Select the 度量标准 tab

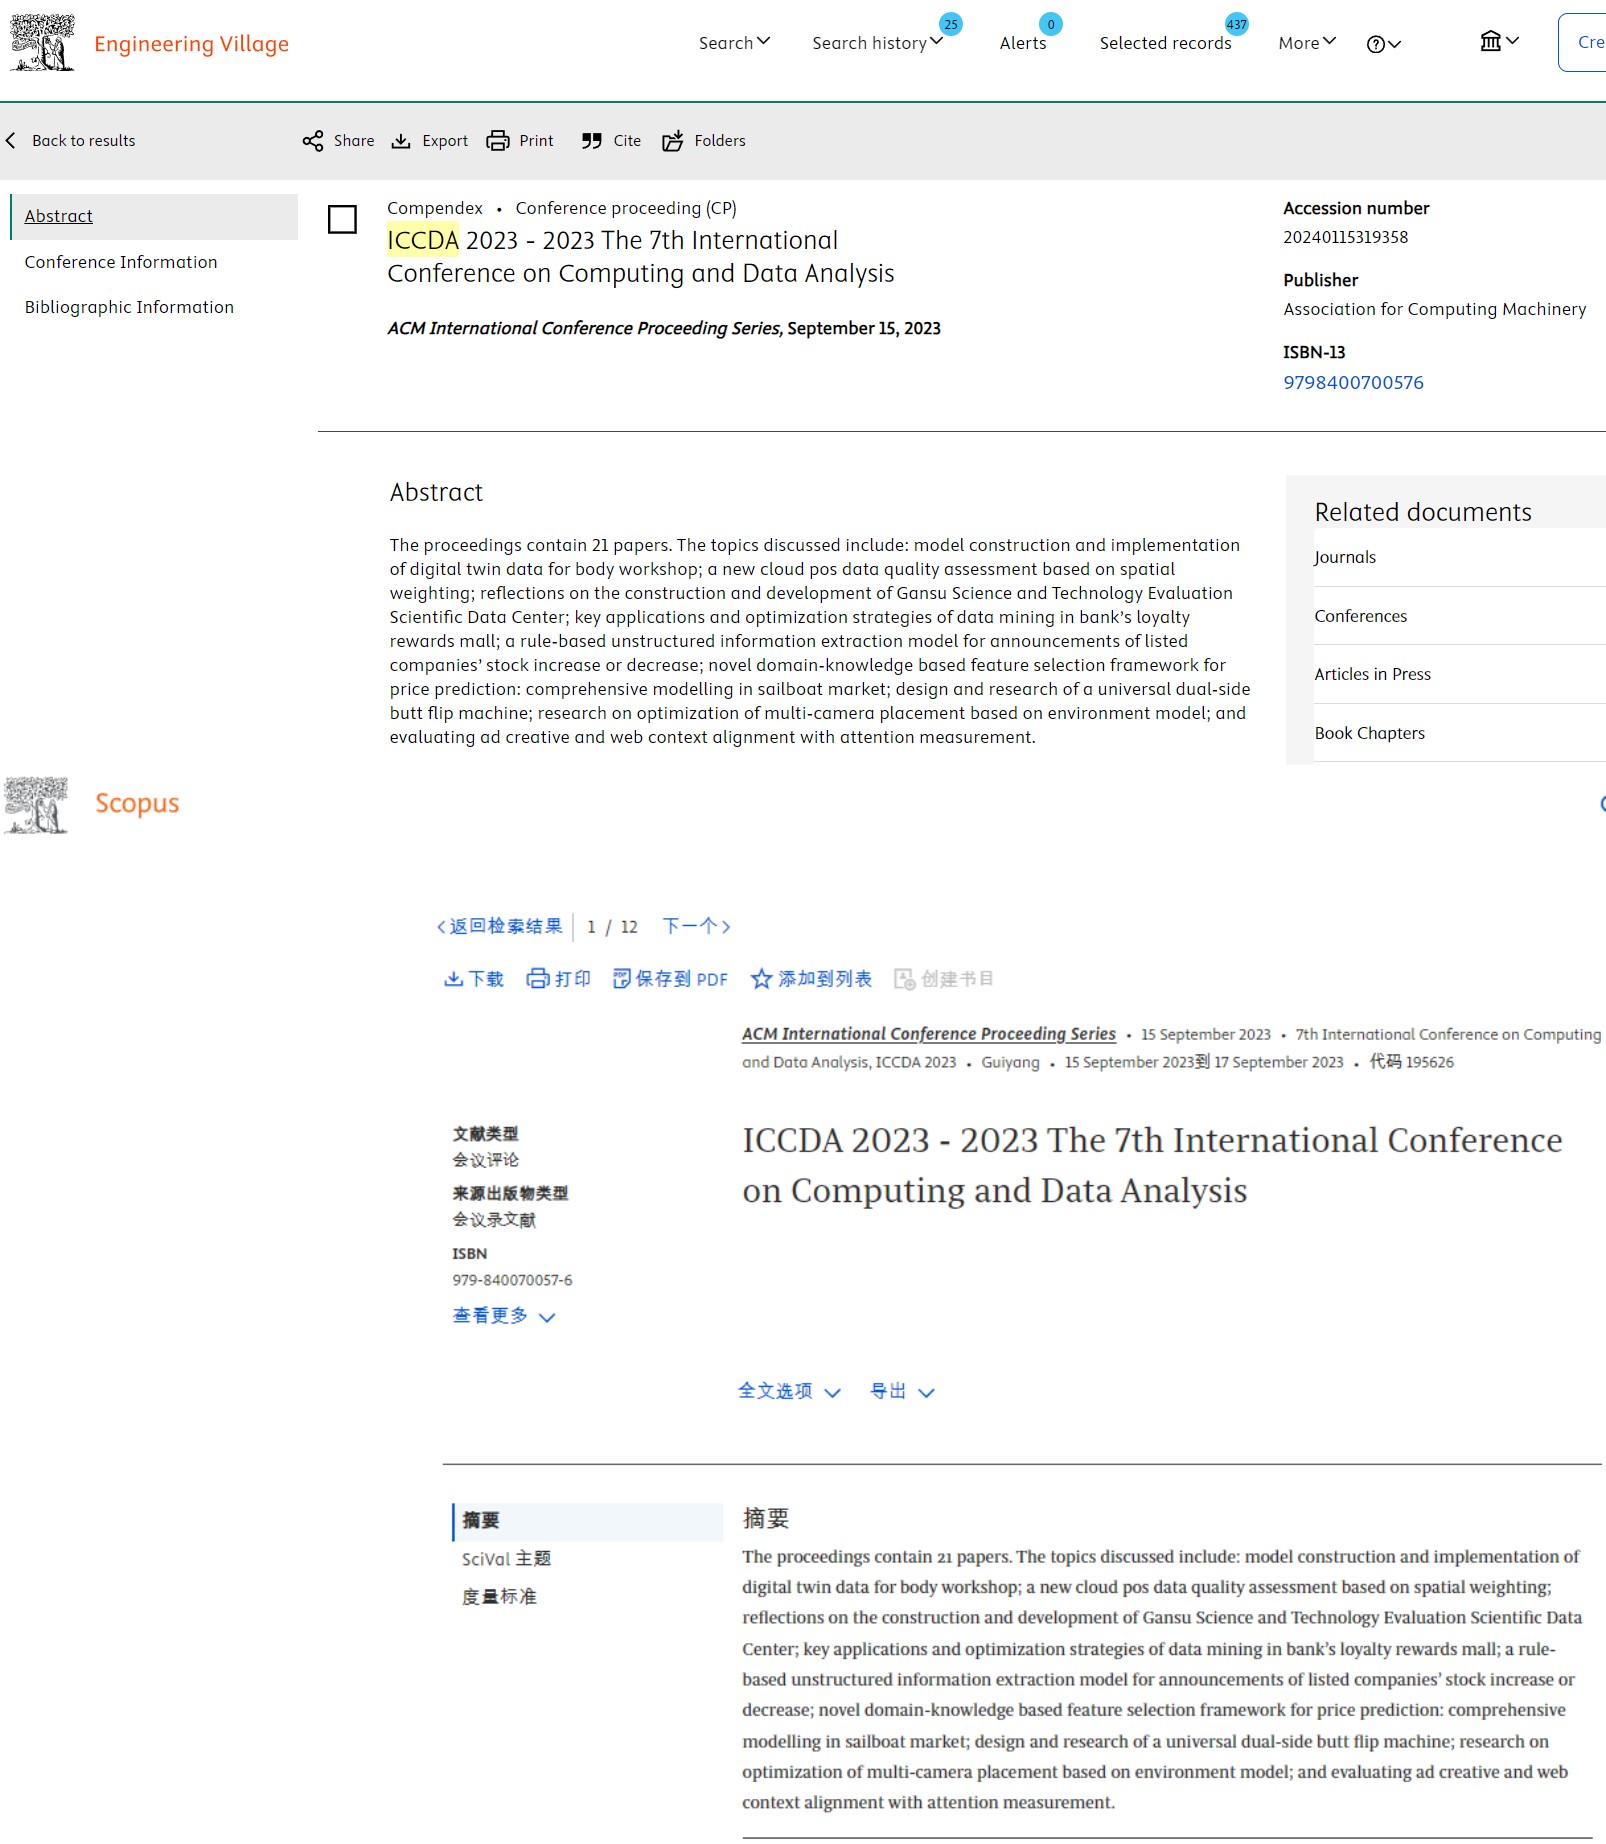click(499, 1597)
